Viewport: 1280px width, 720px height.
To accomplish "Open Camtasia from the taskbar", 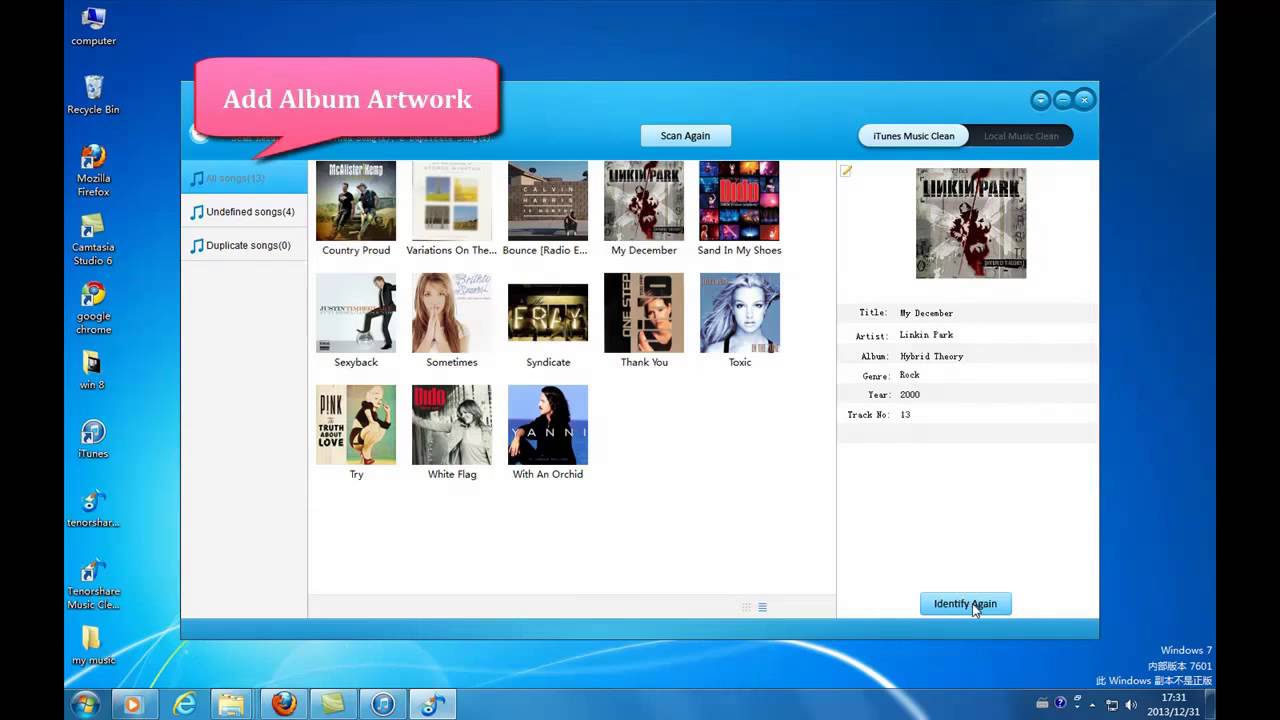I will pos(333,704).
